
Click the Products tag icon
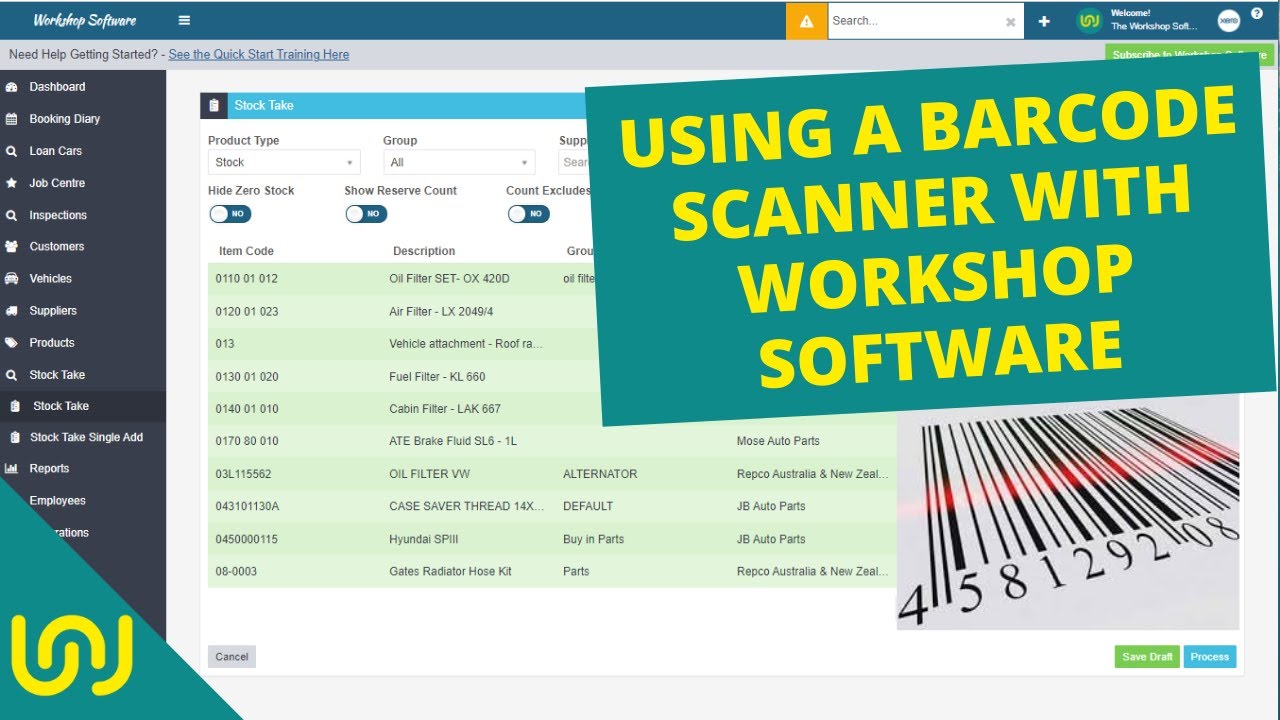pyautogui.click(x=12, y=343)
